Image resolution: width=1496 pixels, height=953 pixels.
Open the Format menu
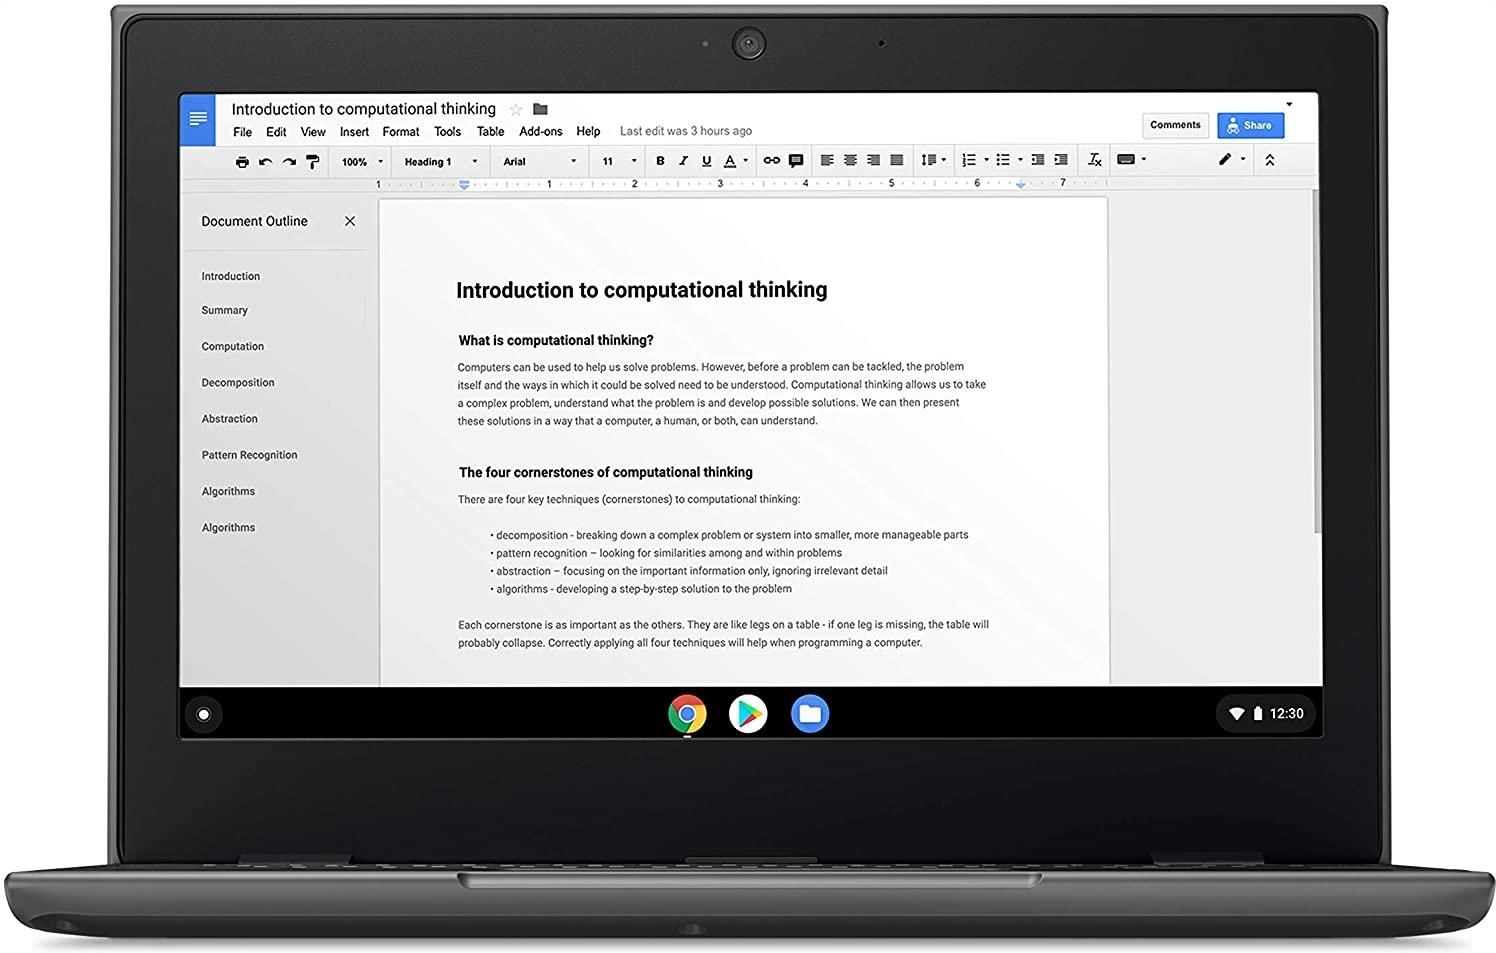coord(400,131)
